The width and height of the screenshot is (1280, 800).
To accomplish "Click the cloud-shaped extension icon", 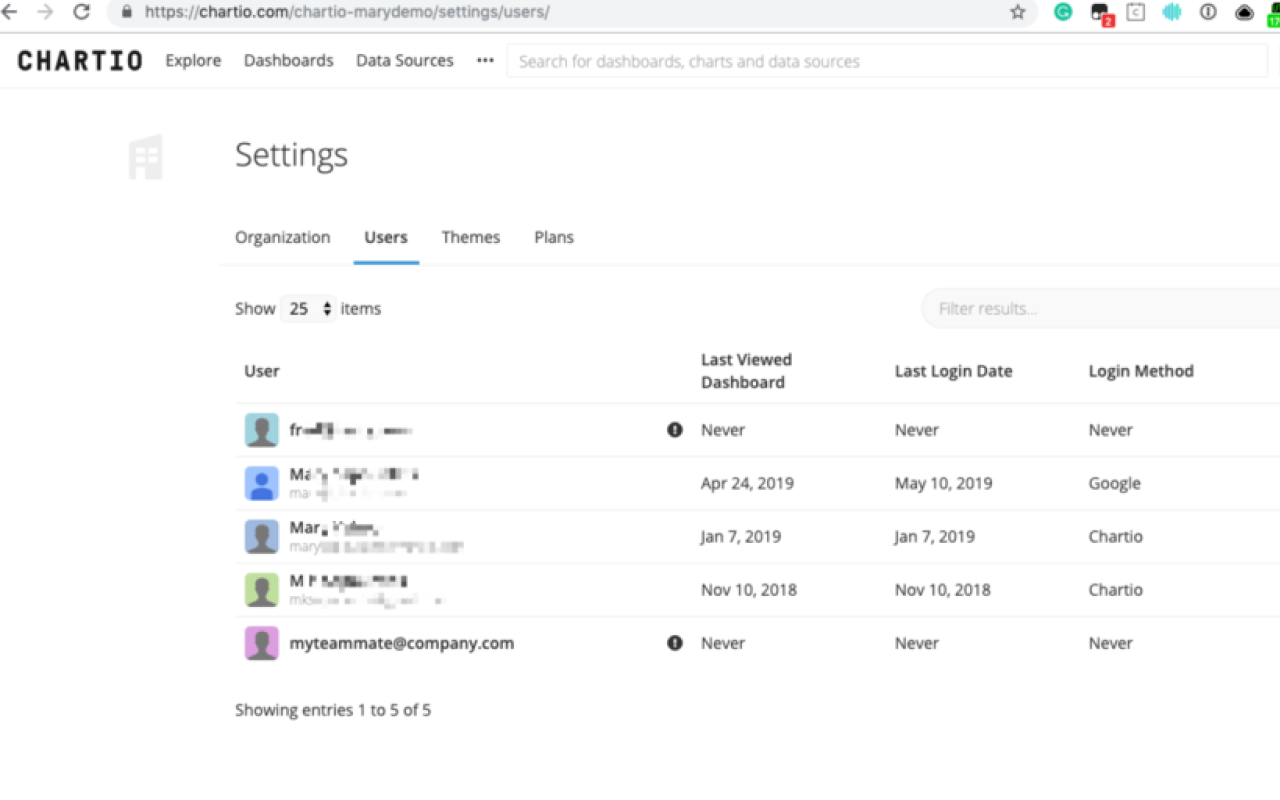I will pyautogui.click(x=1243, y=12).
